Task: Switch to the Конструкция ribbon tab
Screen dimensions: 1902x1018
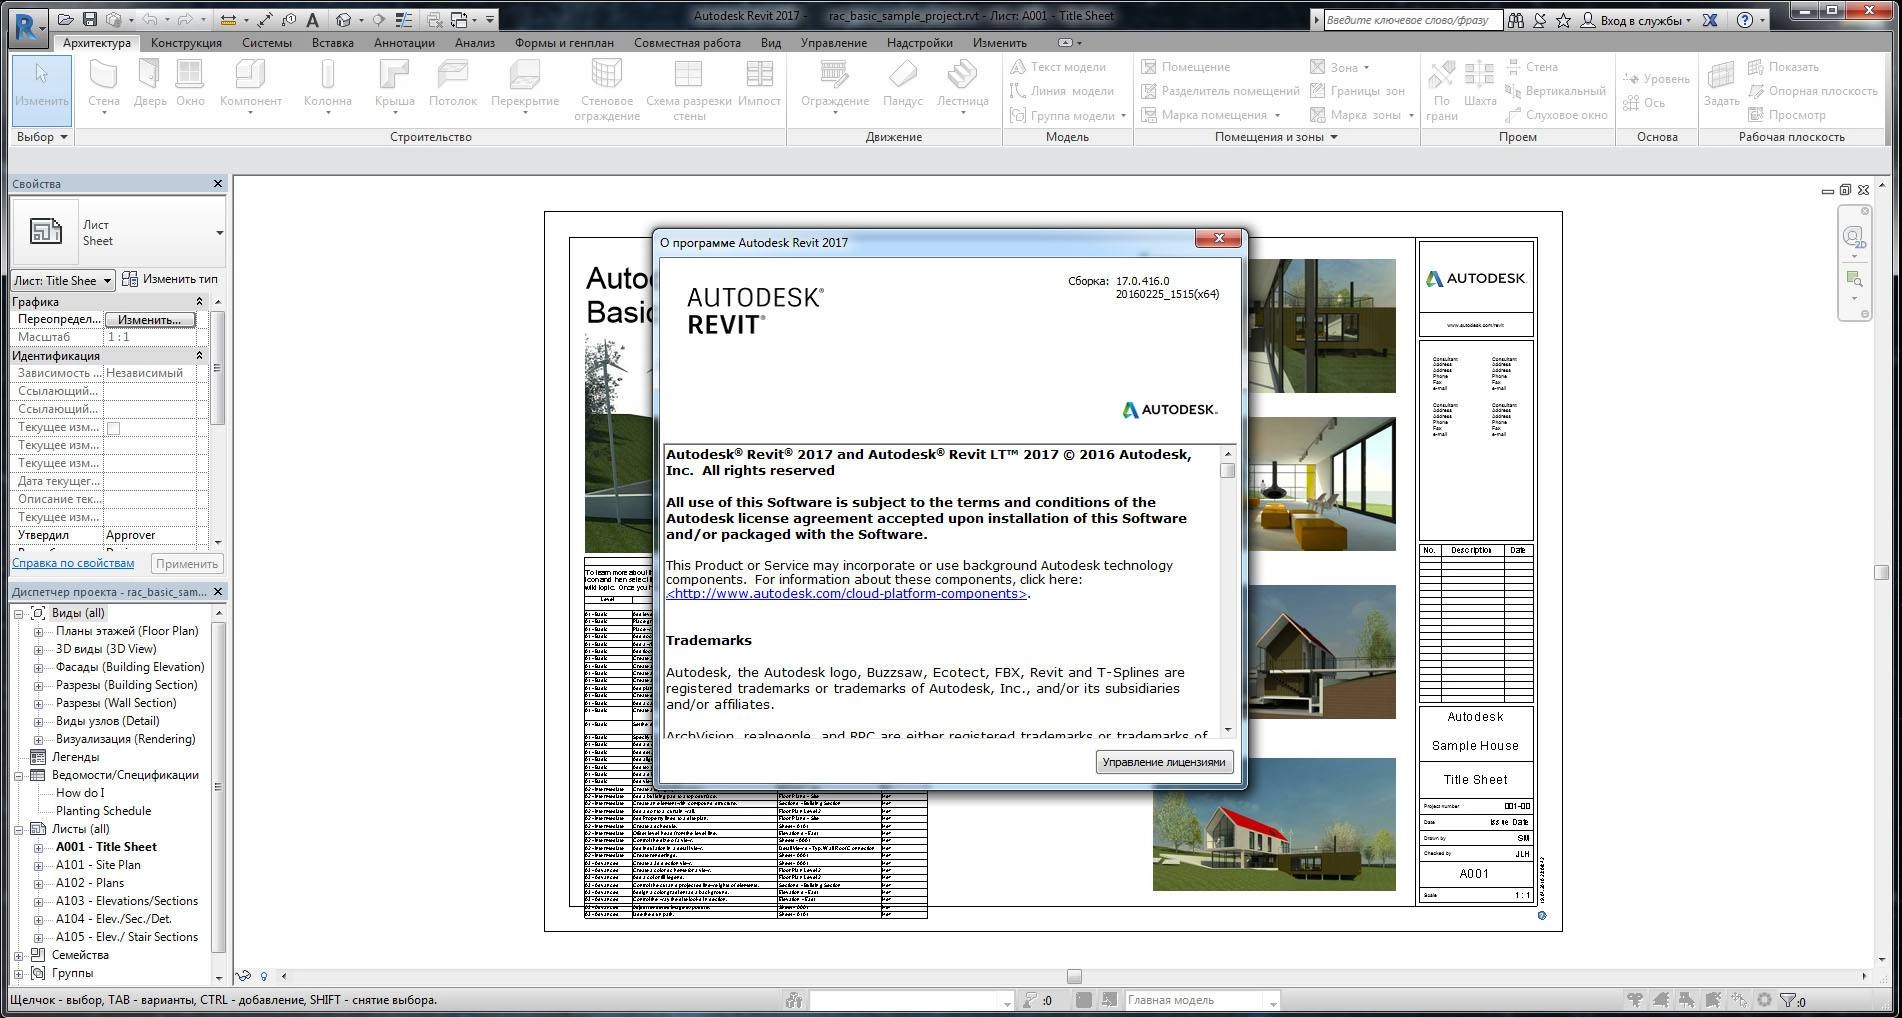Action: click(186, 43)
